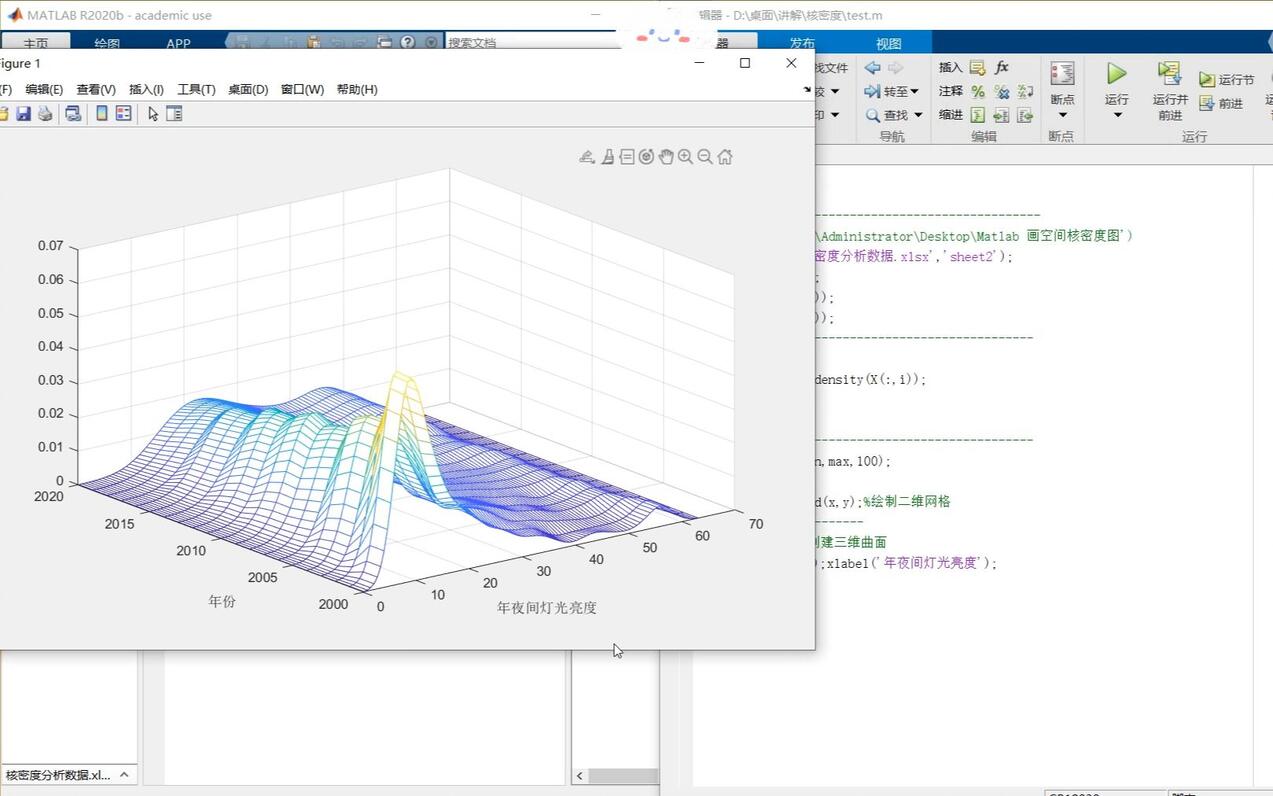Image resolution: width=1273 pixels, height=796 pixels.
Task: Switch to the 视图 ribbon tab
Action: point(889,43)
